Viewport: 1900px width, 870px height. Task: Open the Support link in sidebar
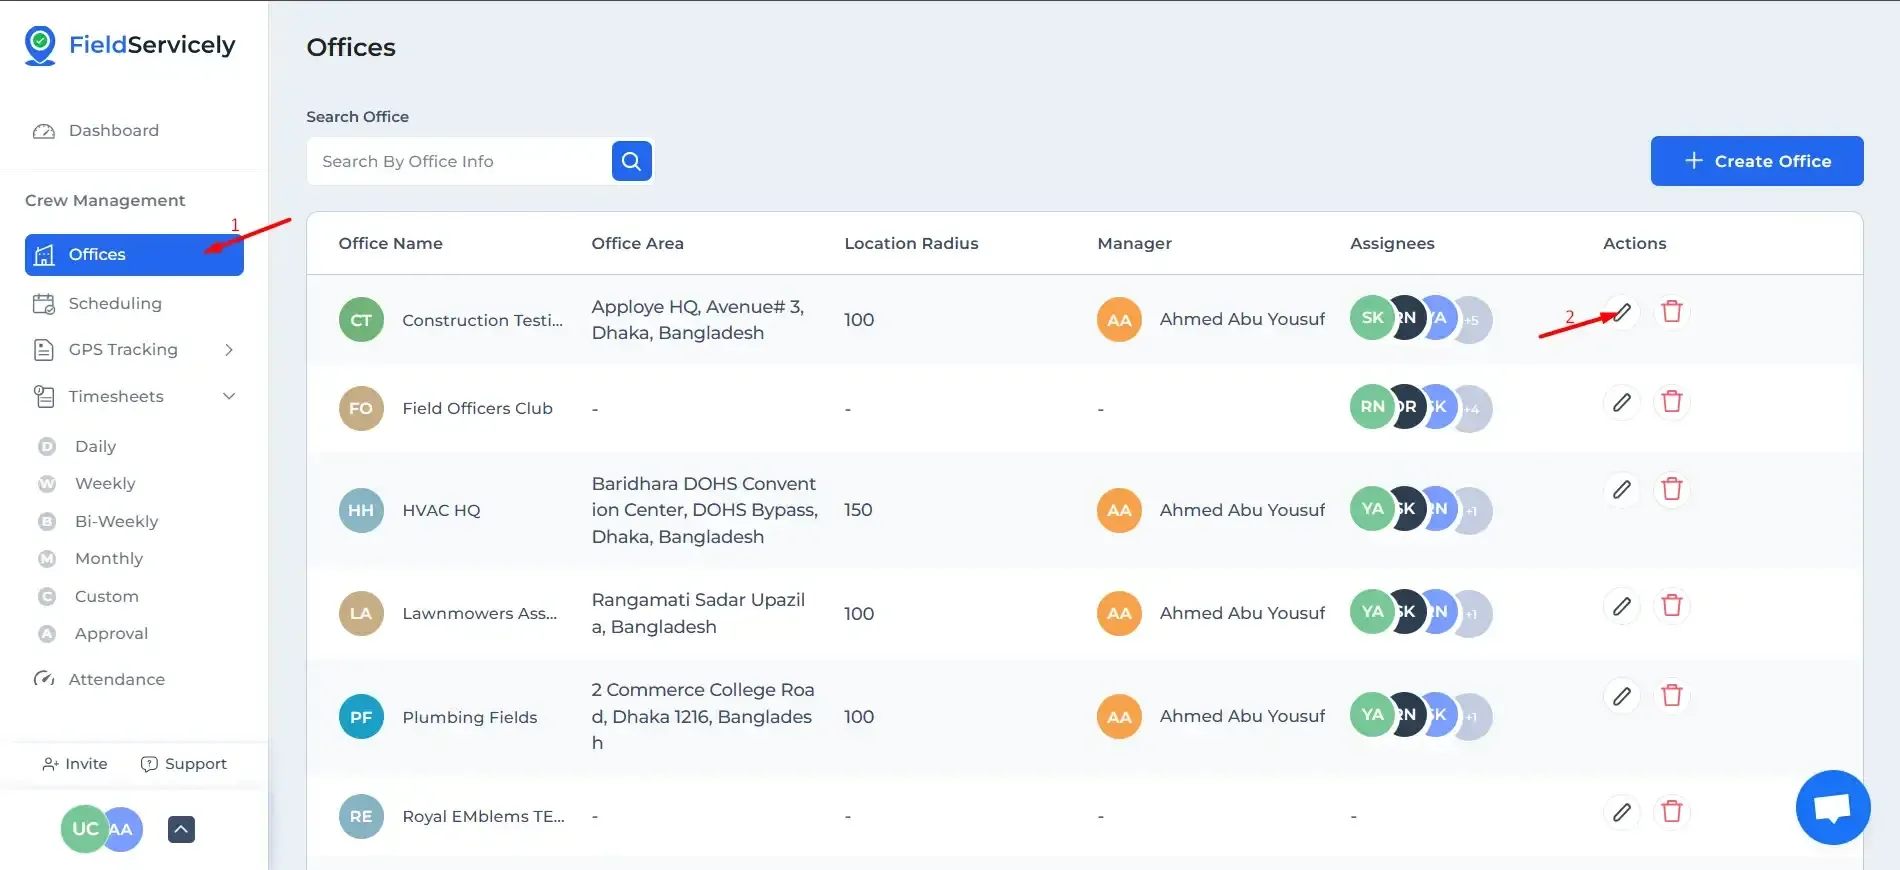coord(184,764)
